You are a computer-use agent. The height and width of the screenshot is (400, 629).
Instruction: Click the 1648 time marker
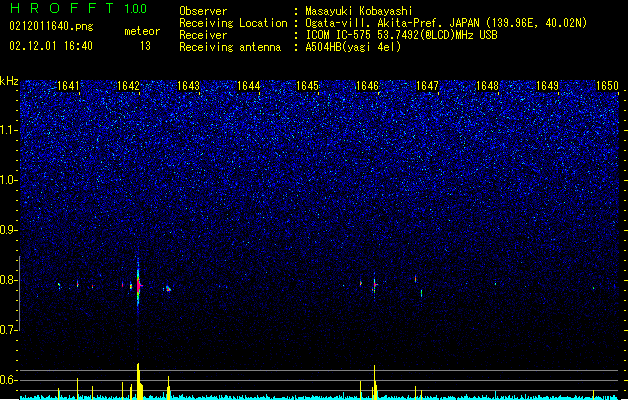click(487, 86)
